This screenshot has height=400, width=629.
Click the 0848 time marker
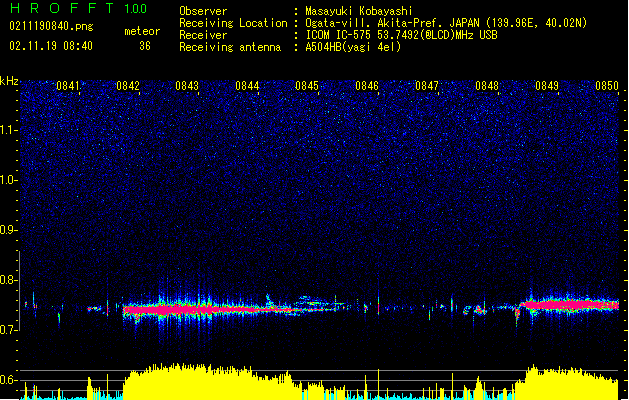click(487, 86)
